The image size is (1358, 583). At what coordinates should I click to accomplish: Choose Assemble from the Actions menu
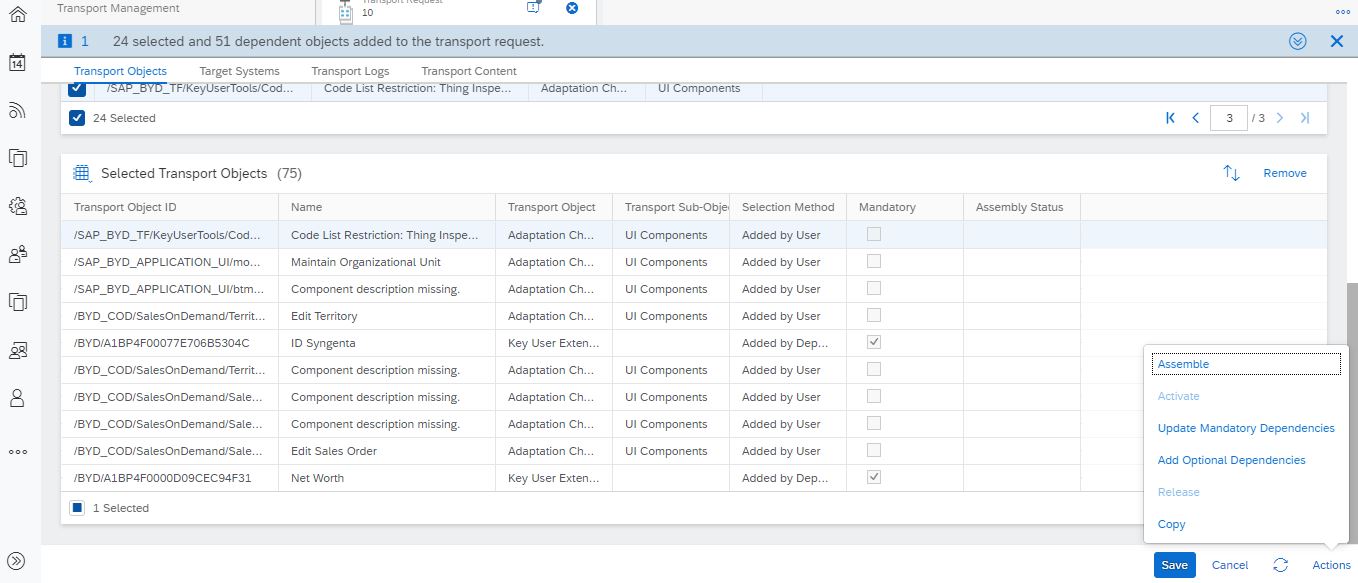pos(1183,364)
